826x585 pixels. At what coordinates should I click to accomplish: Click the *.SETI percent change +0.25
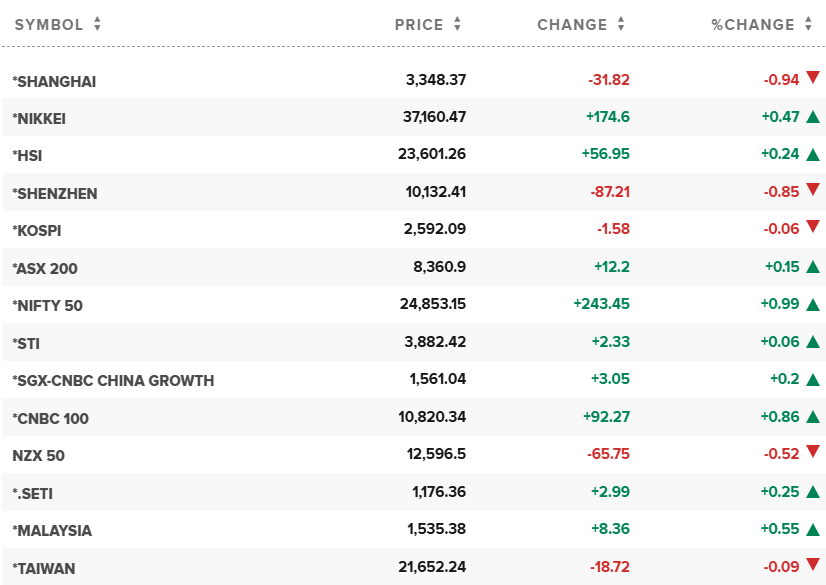click(x=780, y=493)
